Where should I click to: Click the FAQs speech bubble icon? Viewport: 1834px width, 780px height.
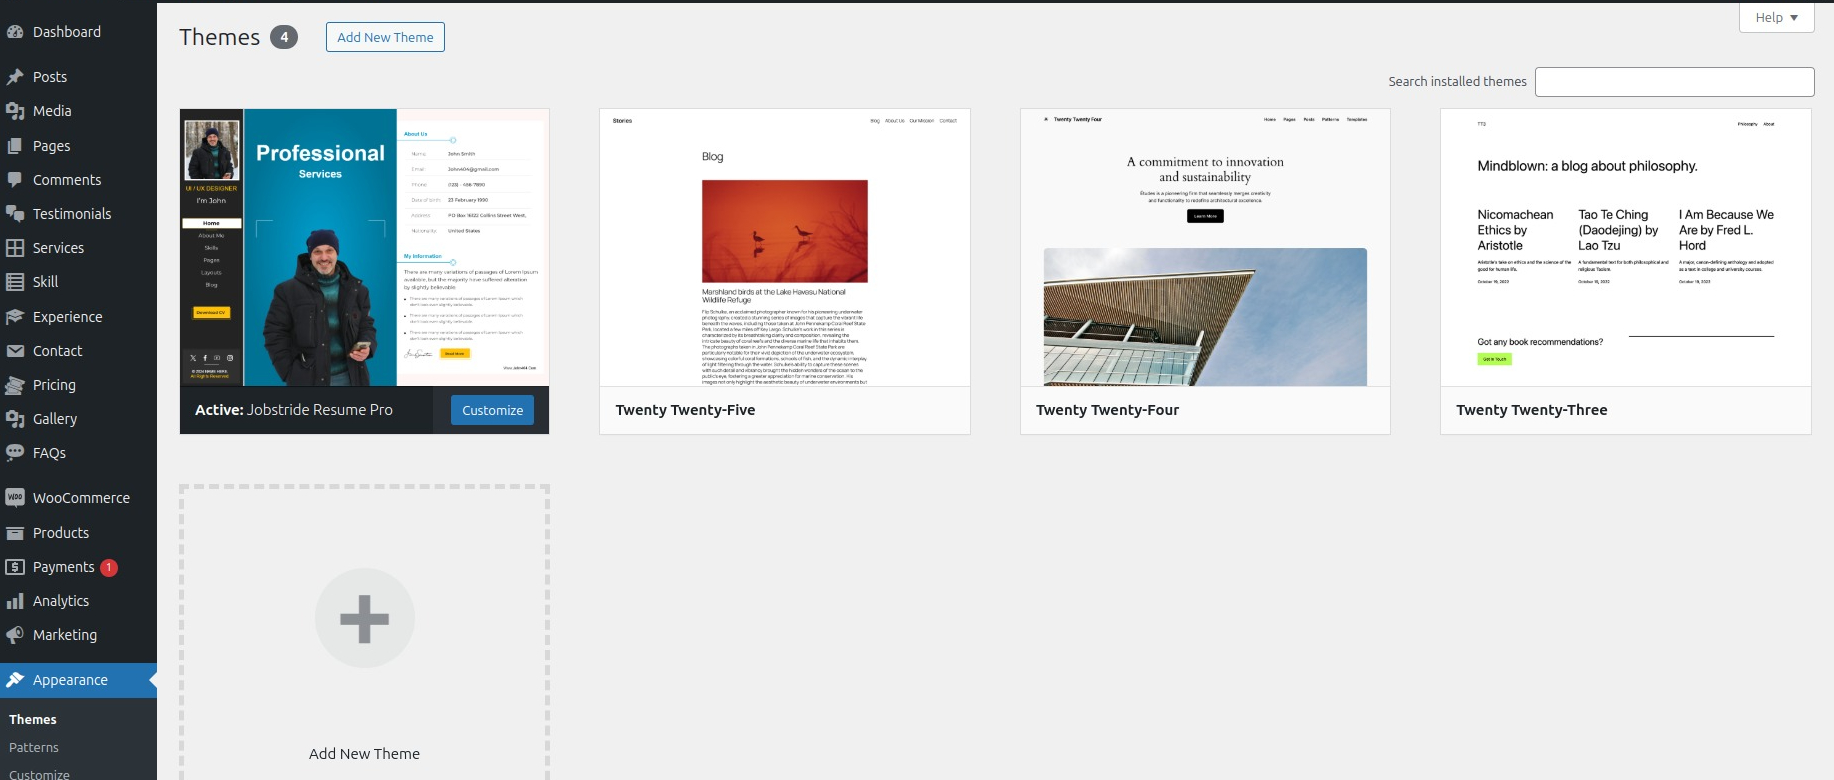[15, 453]
